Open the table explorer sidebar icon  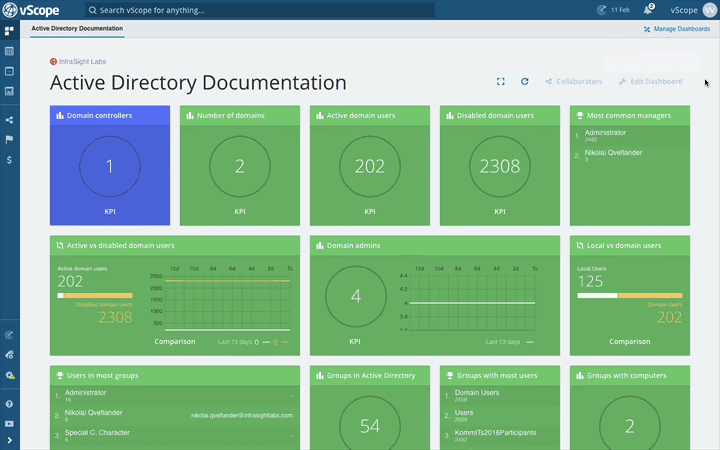click(9, 51)
